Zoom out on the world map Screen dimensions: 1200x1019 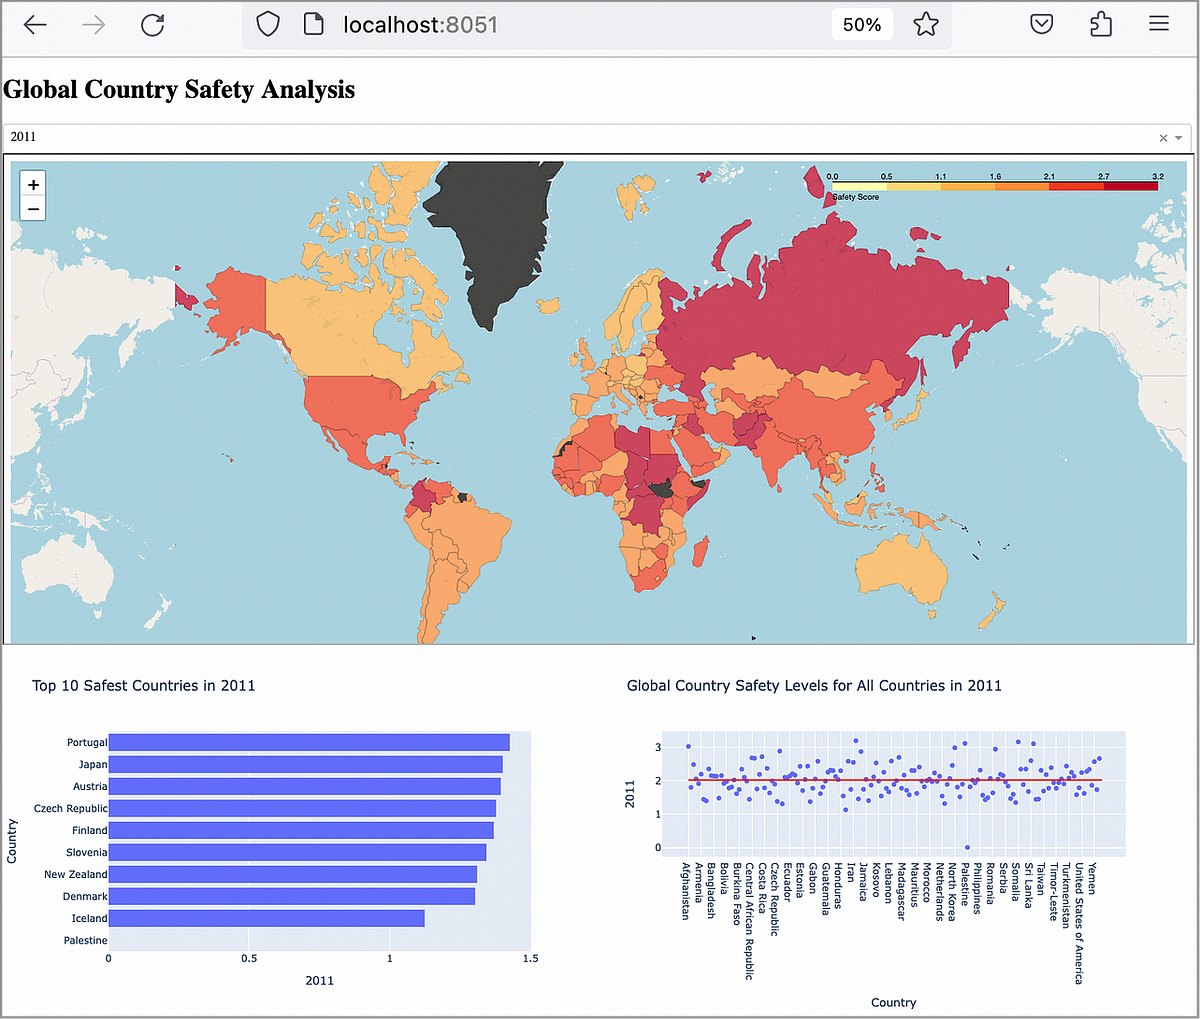(33, 208)
